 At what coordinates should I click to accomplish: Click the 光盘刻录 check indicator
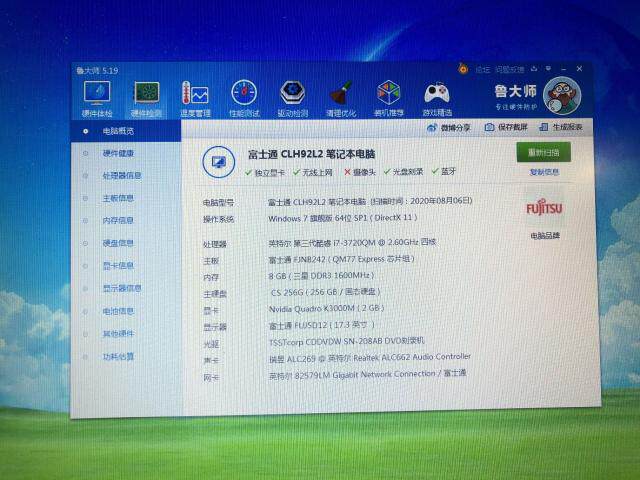click(x=403, y=171)
